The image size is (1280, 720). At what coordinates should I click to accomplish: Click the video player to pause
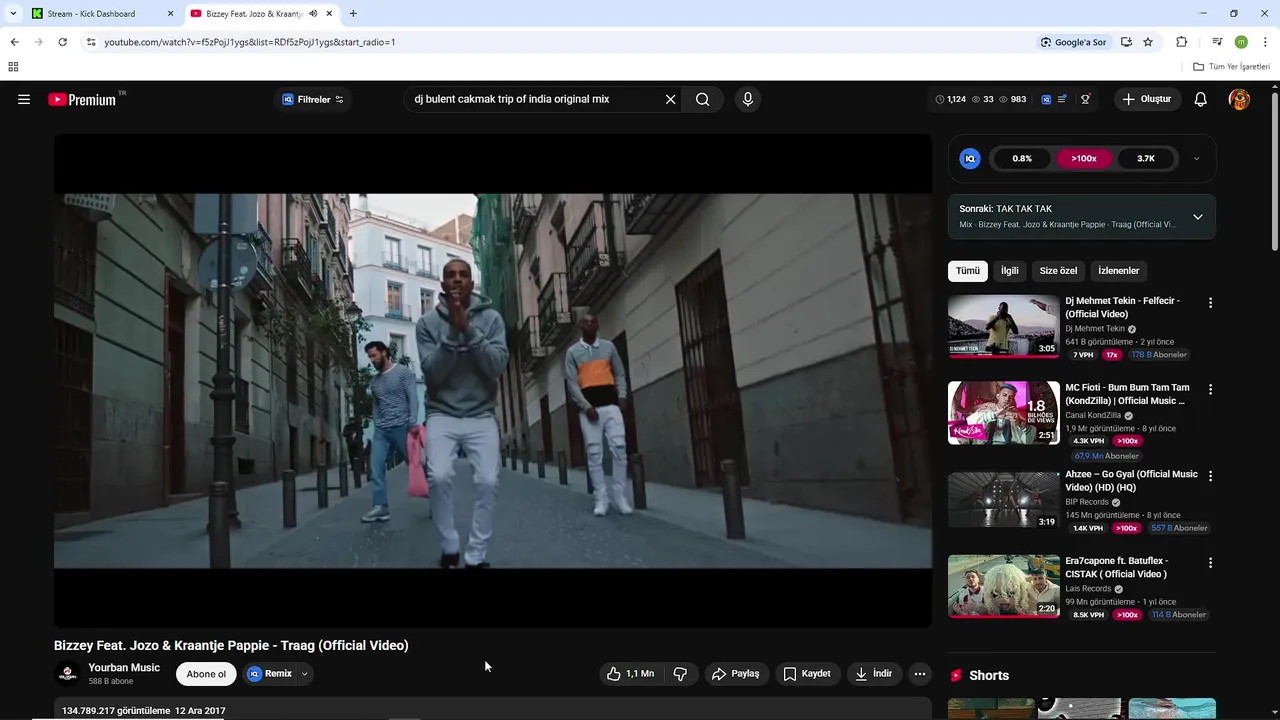pos(493,381)
